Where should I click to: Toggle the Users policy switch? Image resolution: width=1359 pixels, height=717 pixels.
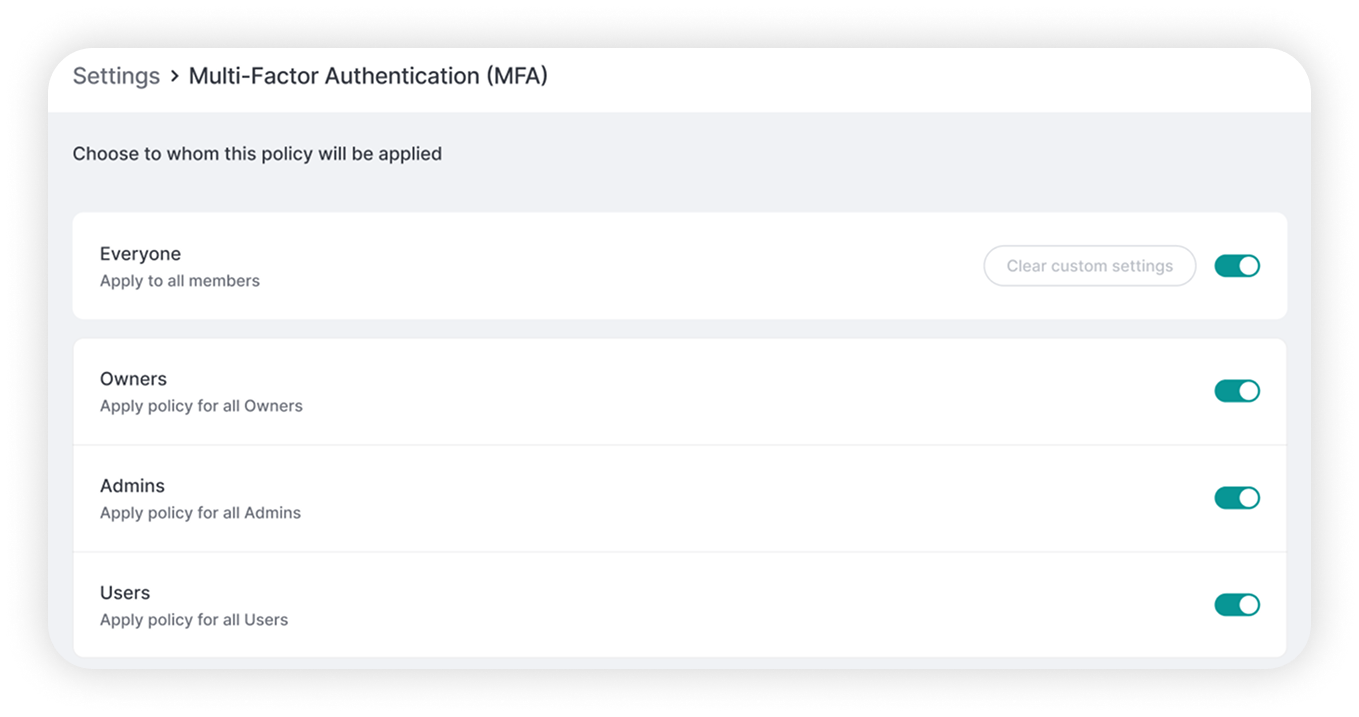pyautogui.click(x=1236, y=605)
